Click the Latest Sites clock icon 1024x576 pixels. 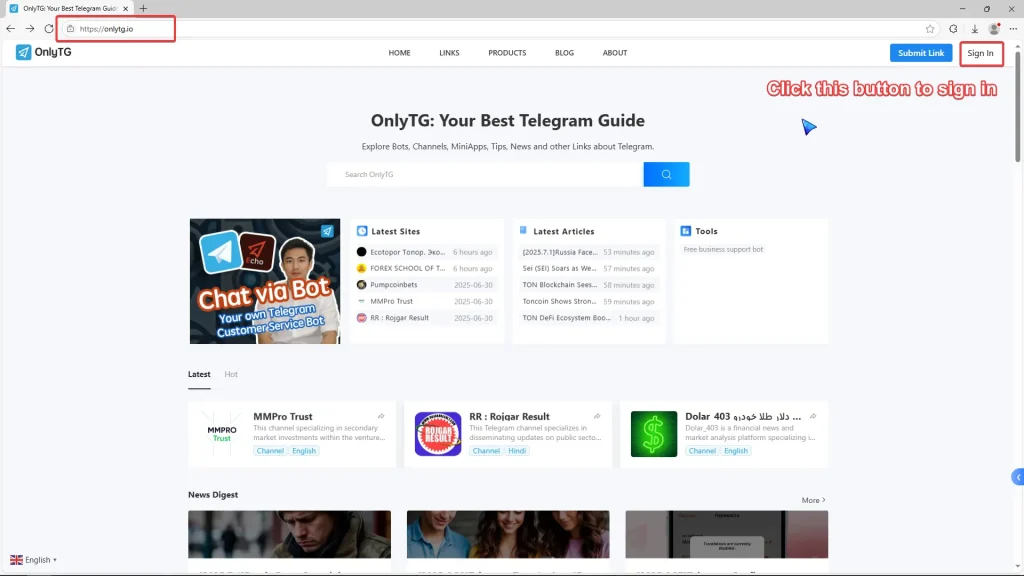(x=362, y=231)
